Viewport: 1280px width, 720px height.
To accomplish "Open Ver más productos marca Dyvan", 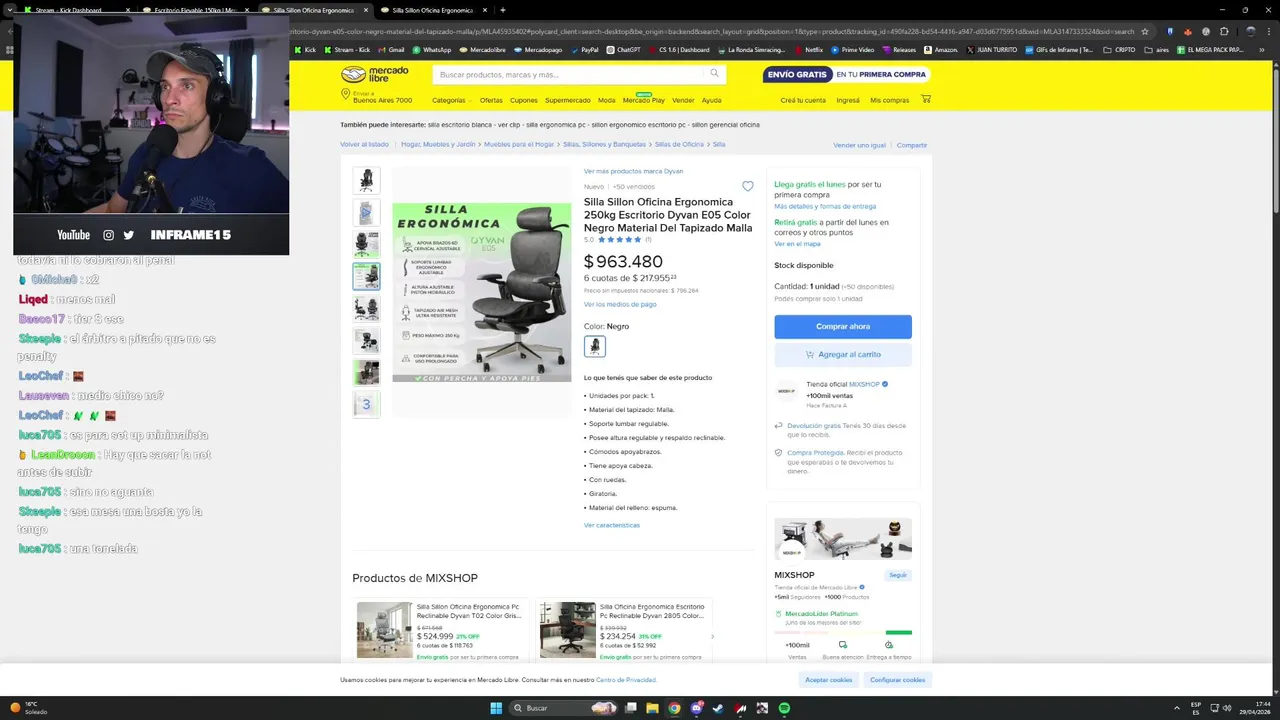I will [633, 171].
